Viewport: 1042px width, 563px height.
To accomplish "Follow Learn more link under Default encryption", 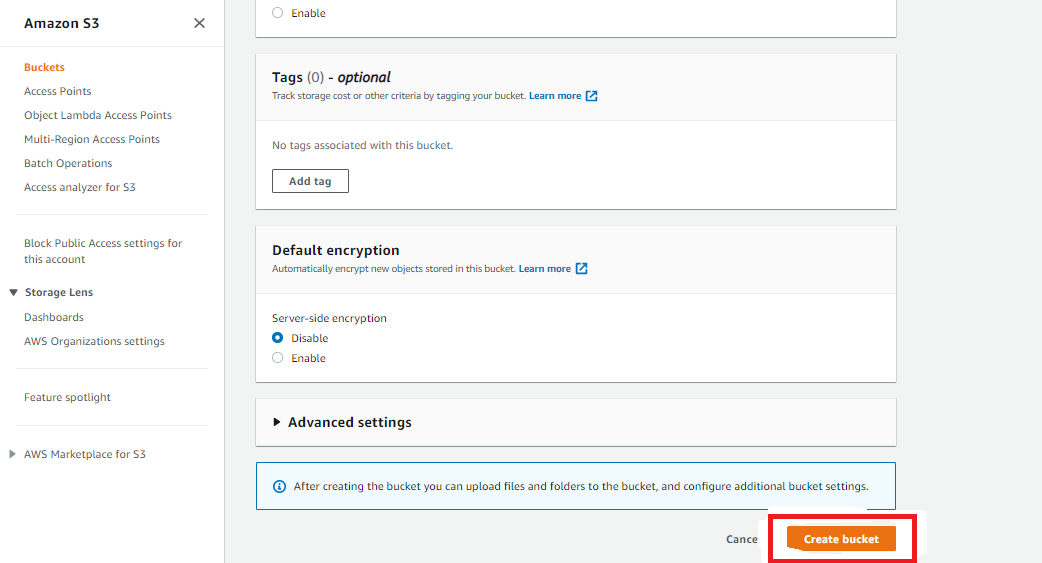I will tap(545, 269).
